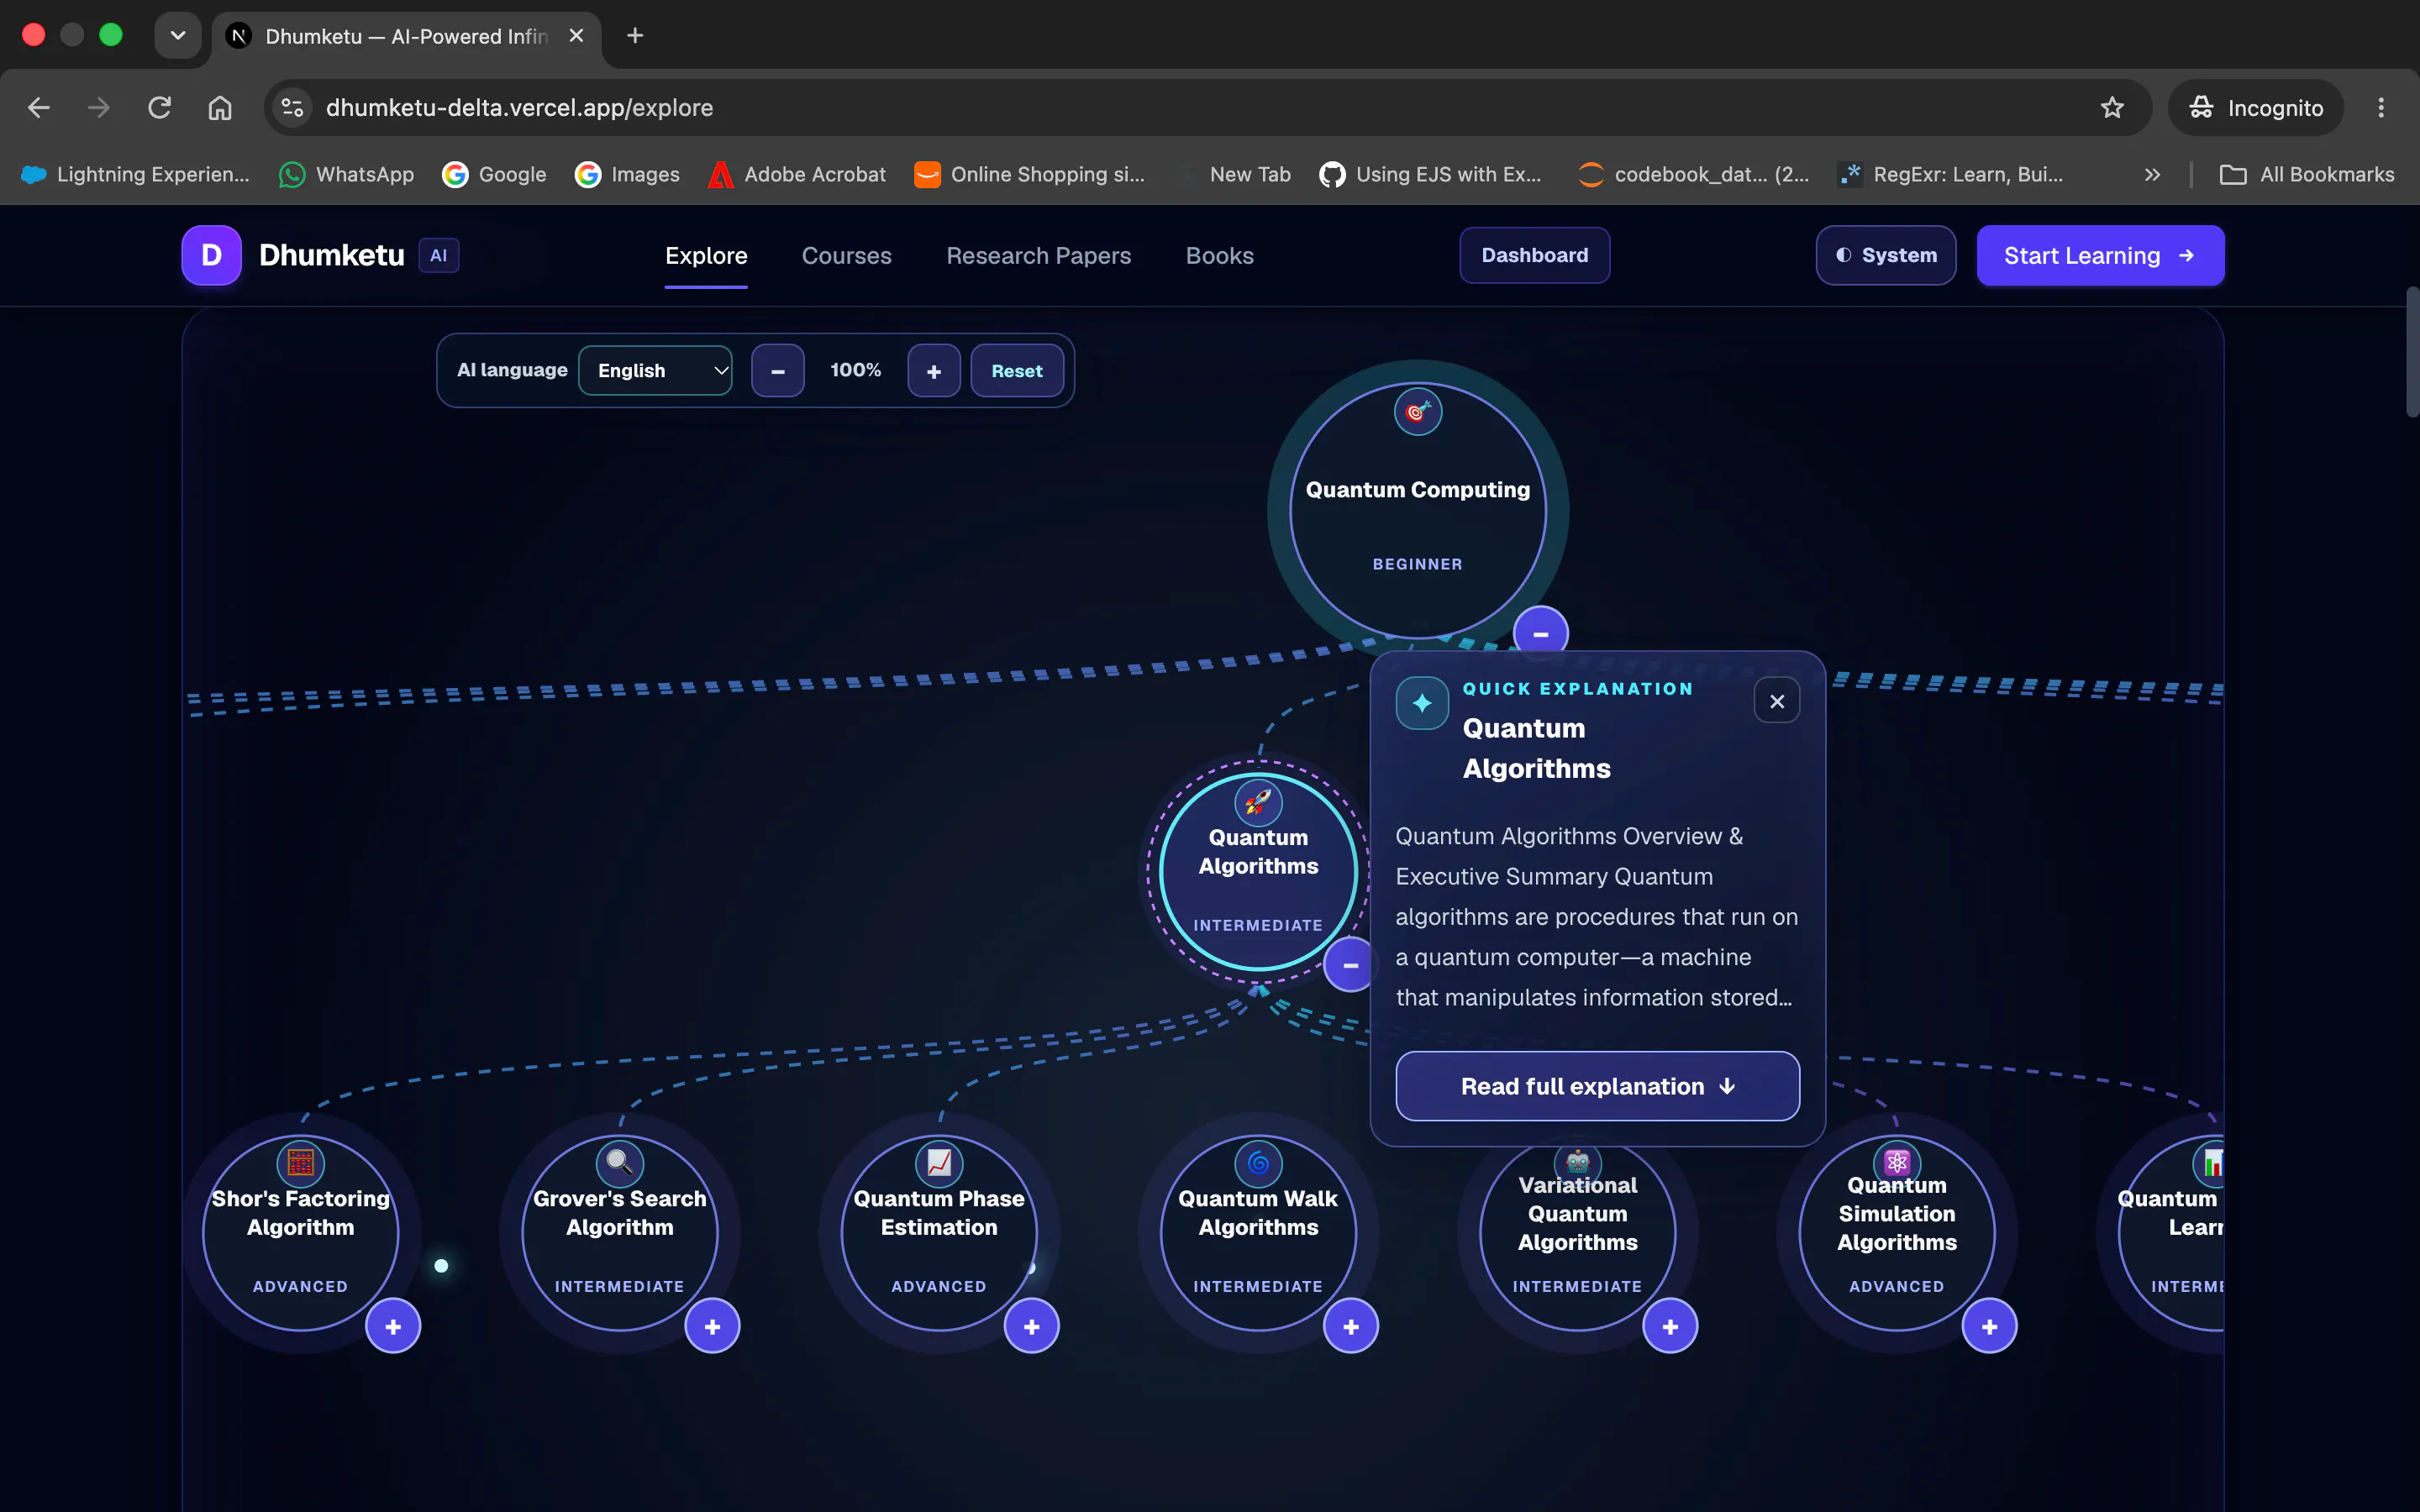Click Read full explanation button
This screenshot has height=1512, width=2420.
click(1597, 1086)
